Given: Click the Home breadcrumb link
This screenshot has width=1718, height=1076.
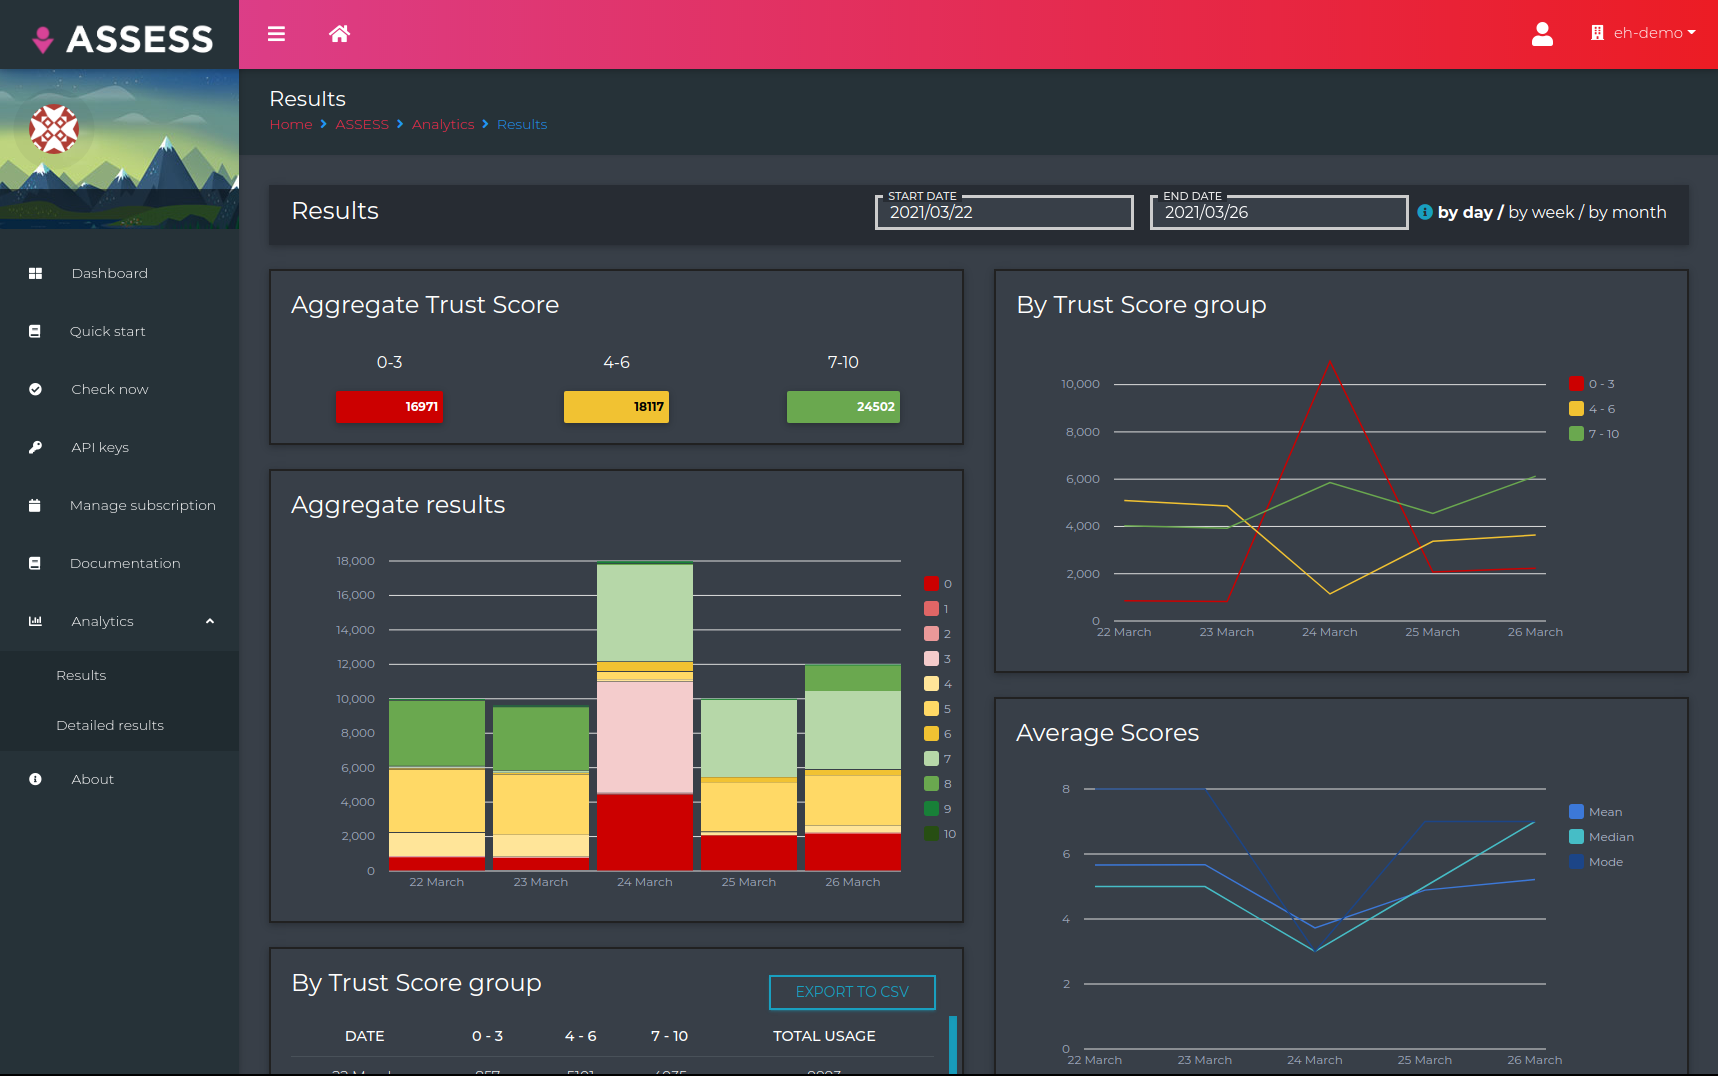Looking at the screenshot, I should coord(291,124).
